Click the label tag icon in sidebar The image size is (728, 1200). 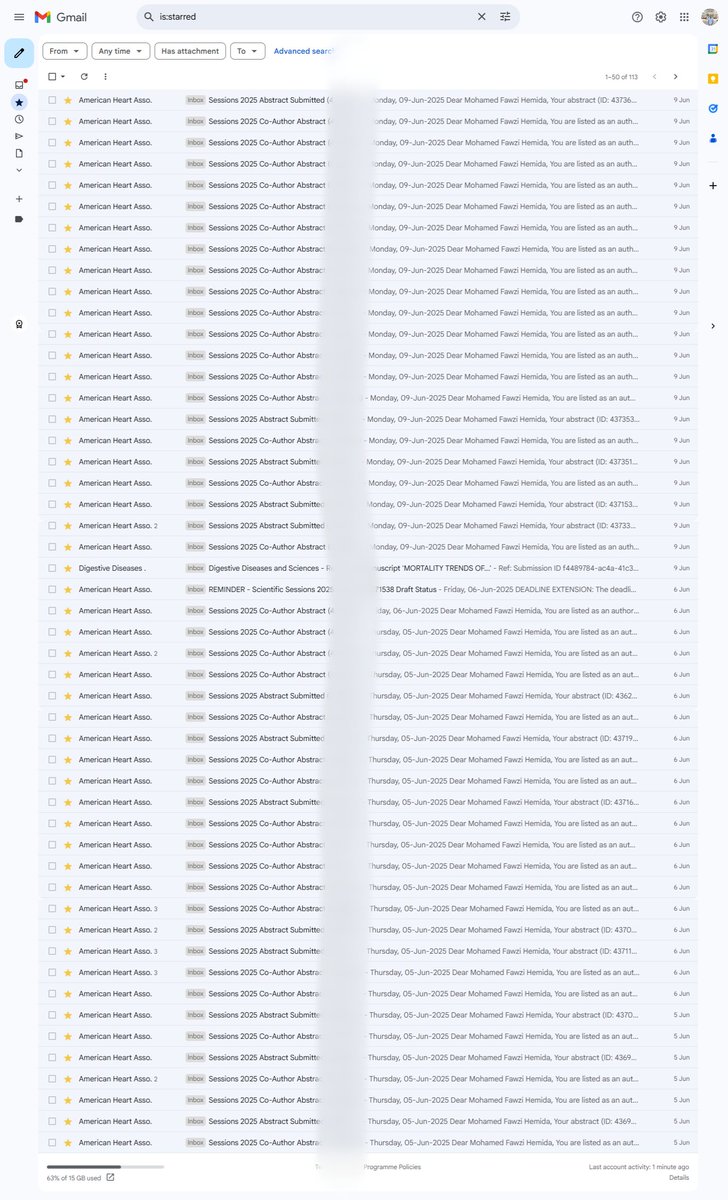coord(19,218)
